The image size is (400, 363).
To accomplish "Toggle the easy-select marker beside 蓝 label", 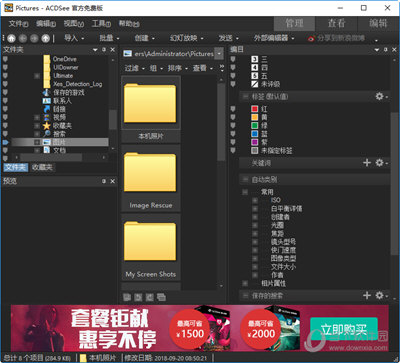I will click(233, 134).
